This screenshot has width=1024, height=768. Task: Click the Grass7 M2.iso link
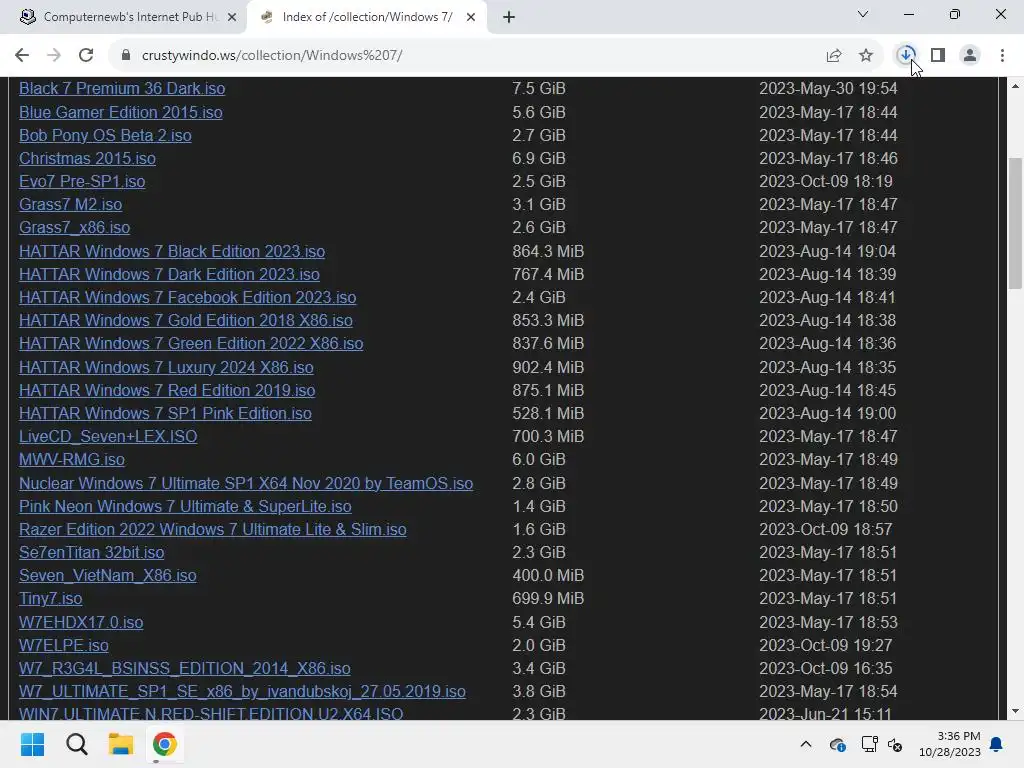point(71,204)
